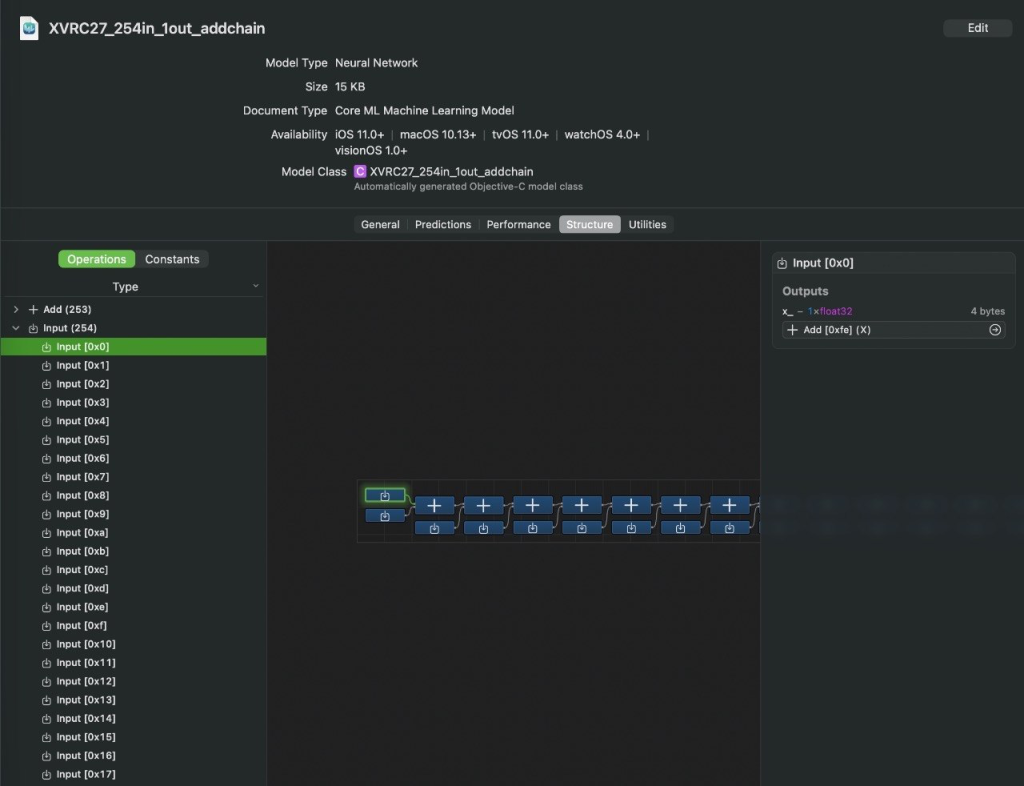Expand the Add (253) group
Image resolution: width=1024 pixels, height=786 pixels.
tap(16, 309)
